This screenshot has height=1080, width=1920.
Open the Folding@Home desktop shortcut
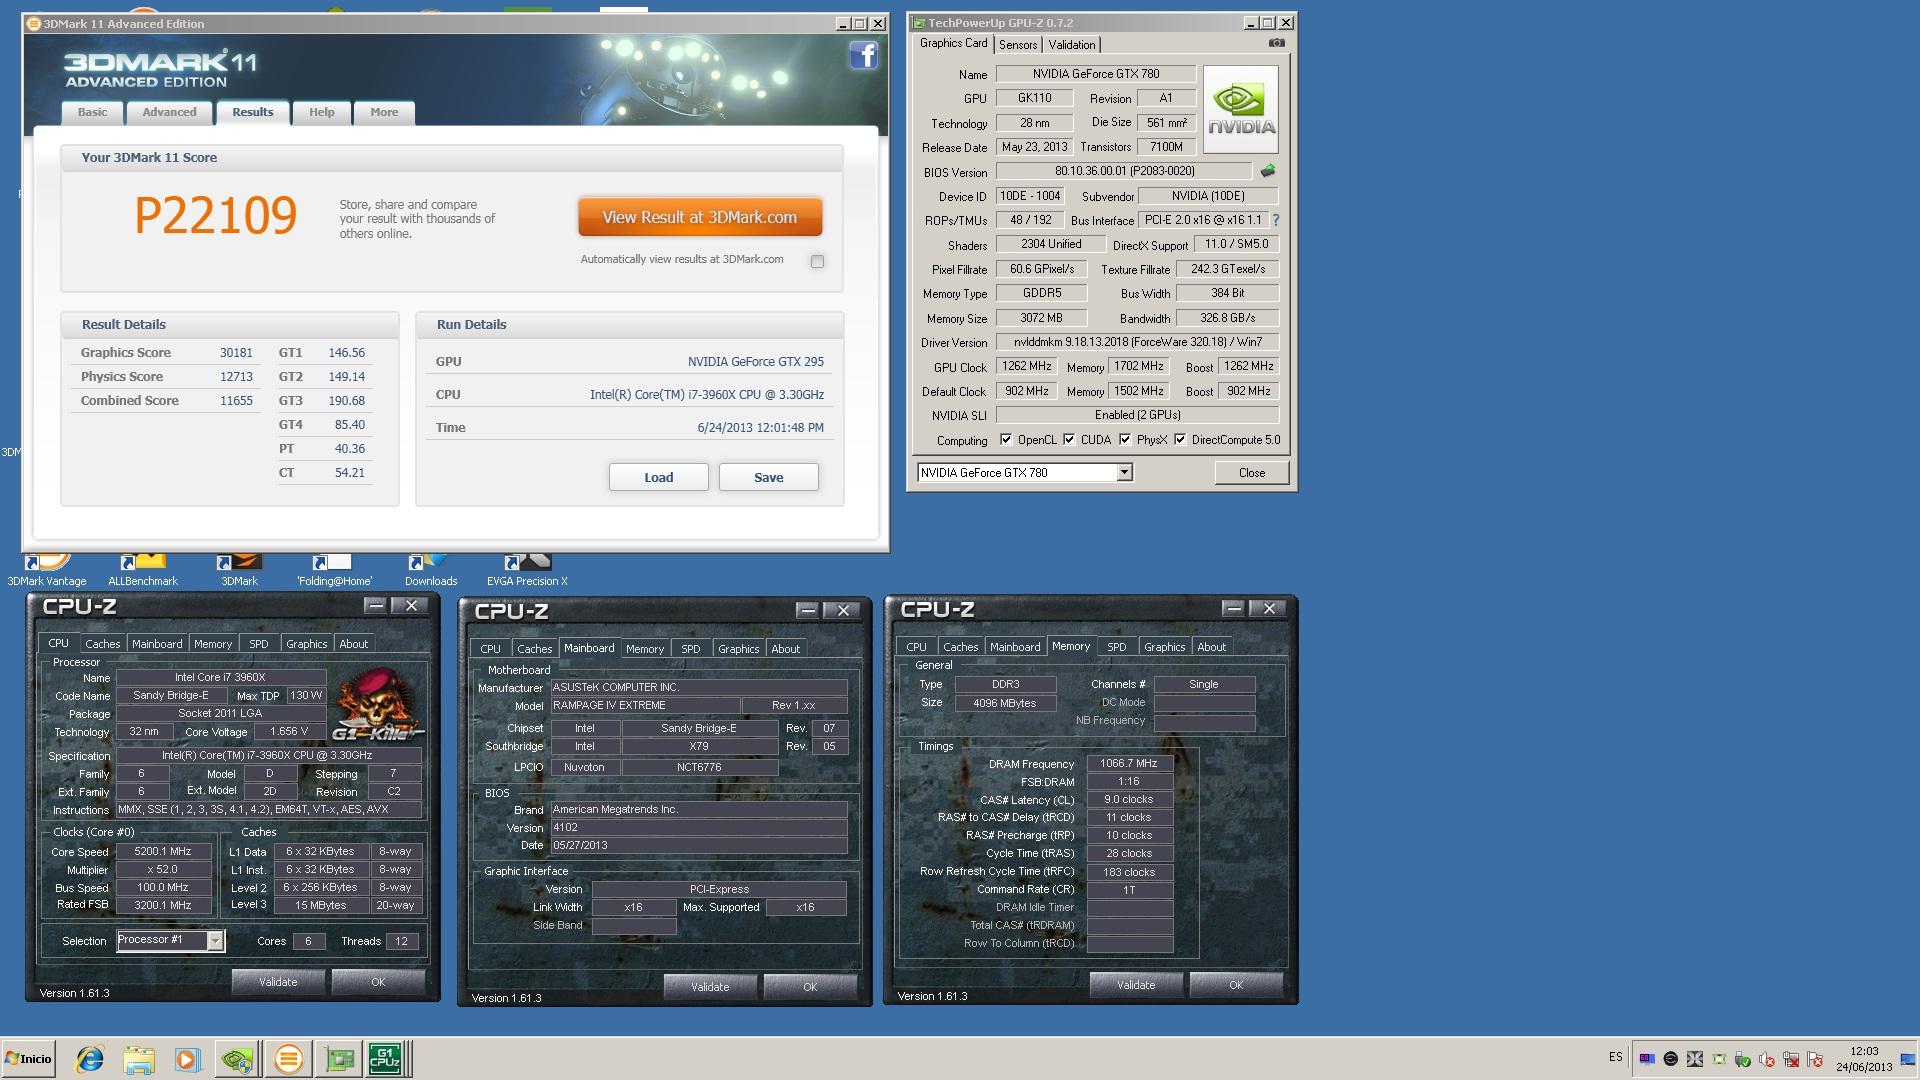(x=334, y=572)
